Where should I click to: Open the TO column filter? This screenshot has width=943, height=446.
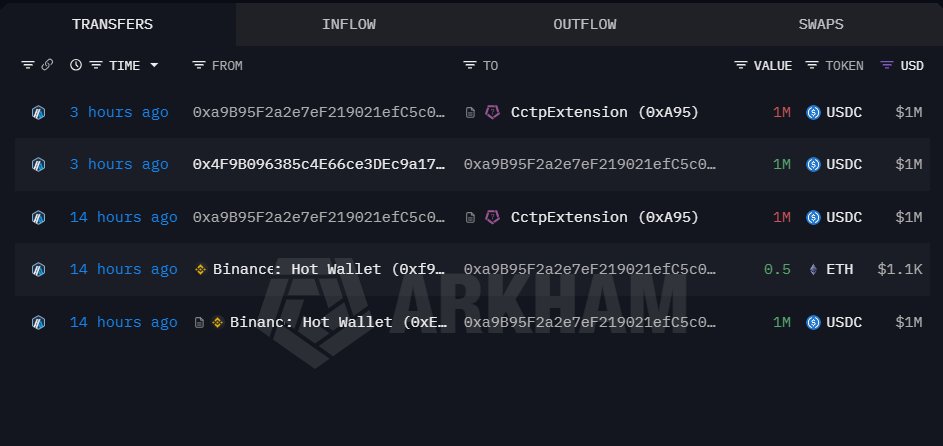tap(470, 66)
